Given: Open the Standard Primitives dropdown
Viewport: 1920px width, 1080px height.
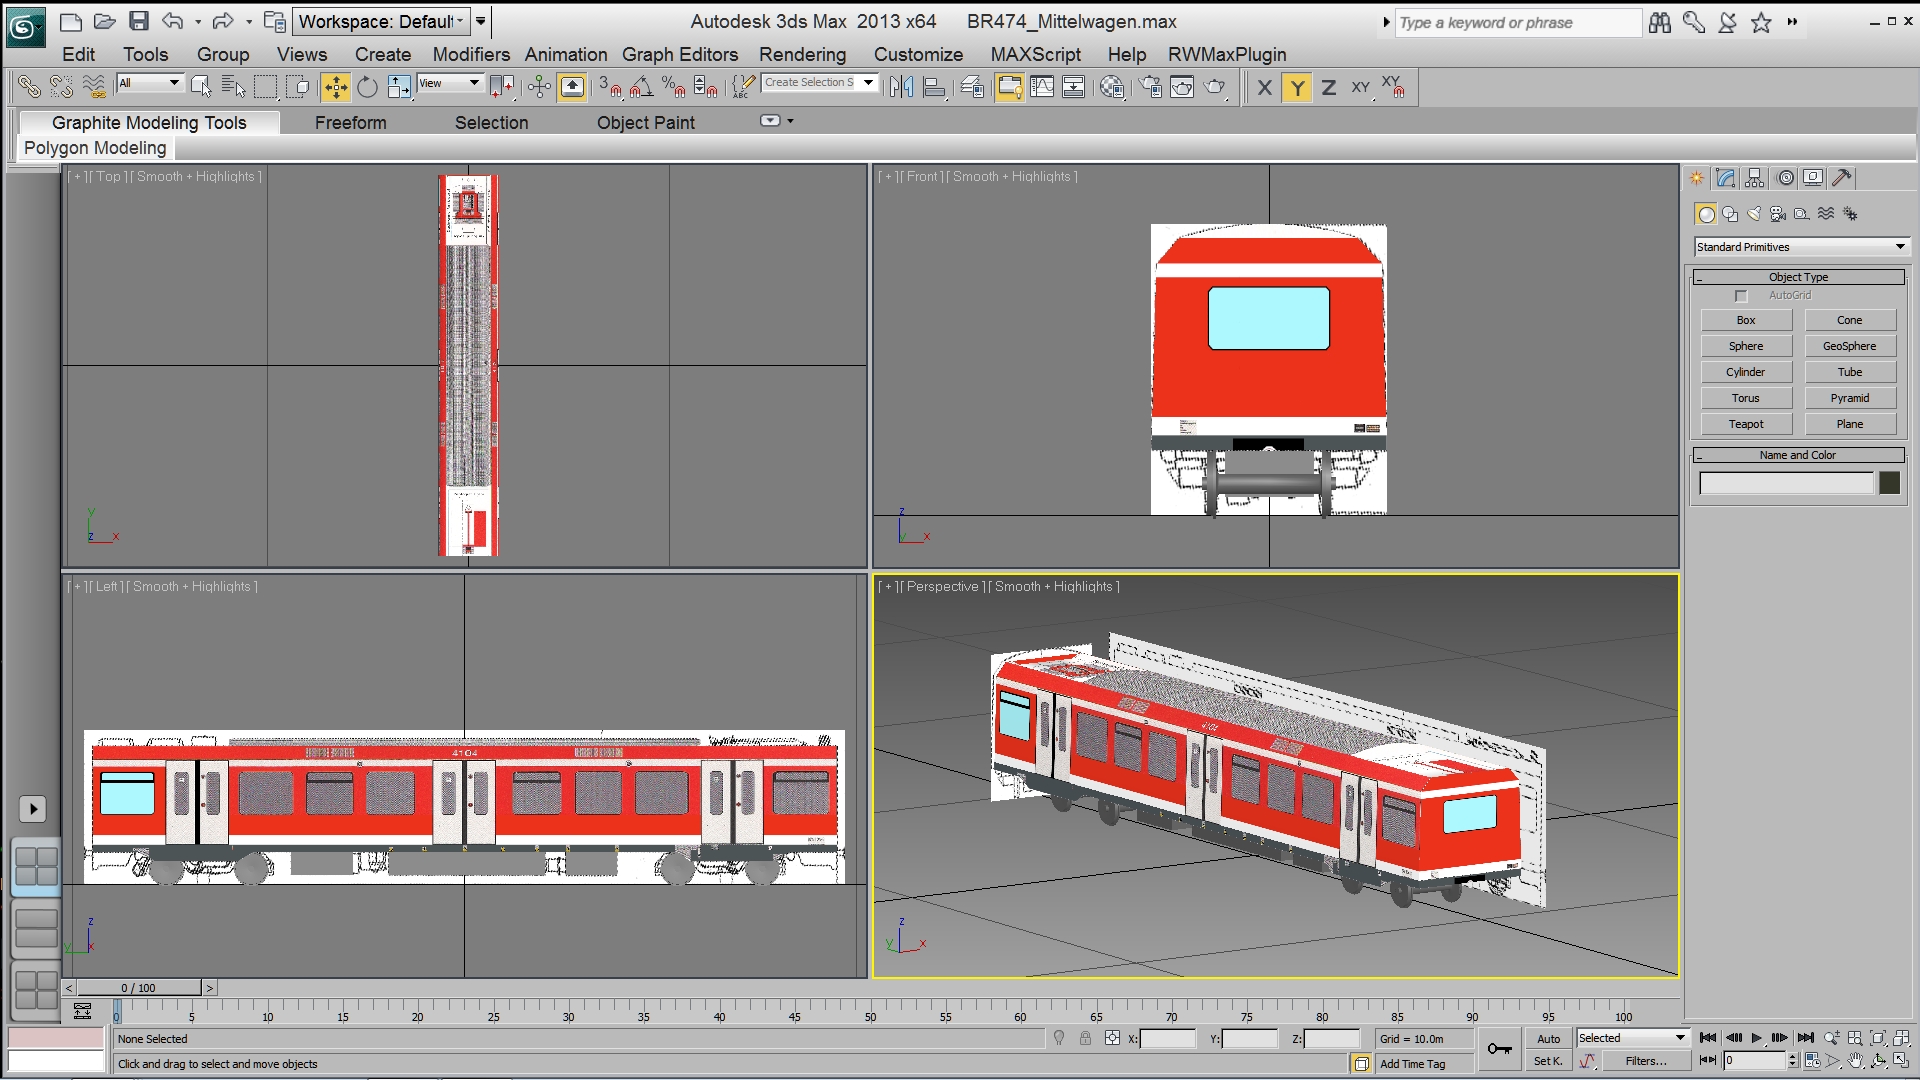Looking at the screenshot, I should [x=1801, y=247].
